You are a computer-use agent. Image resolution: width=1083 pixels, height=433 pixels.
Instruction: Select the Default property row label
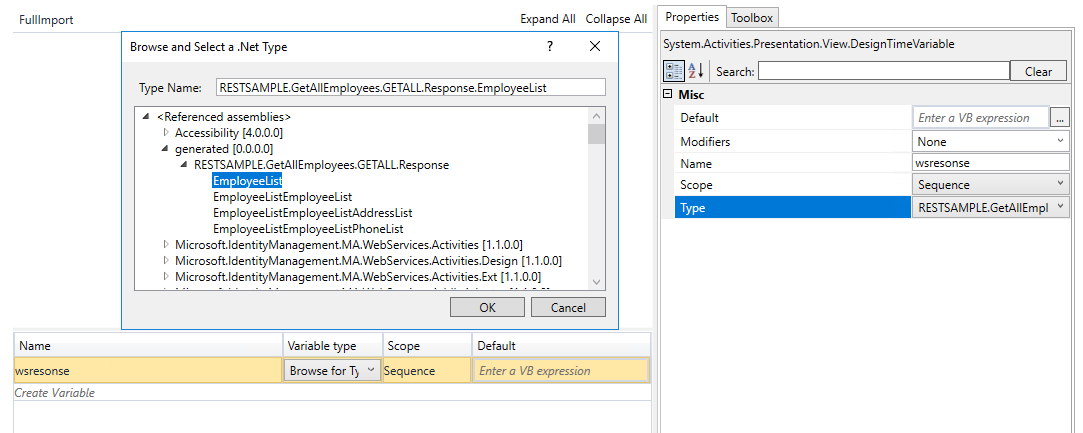click(793, 118)
